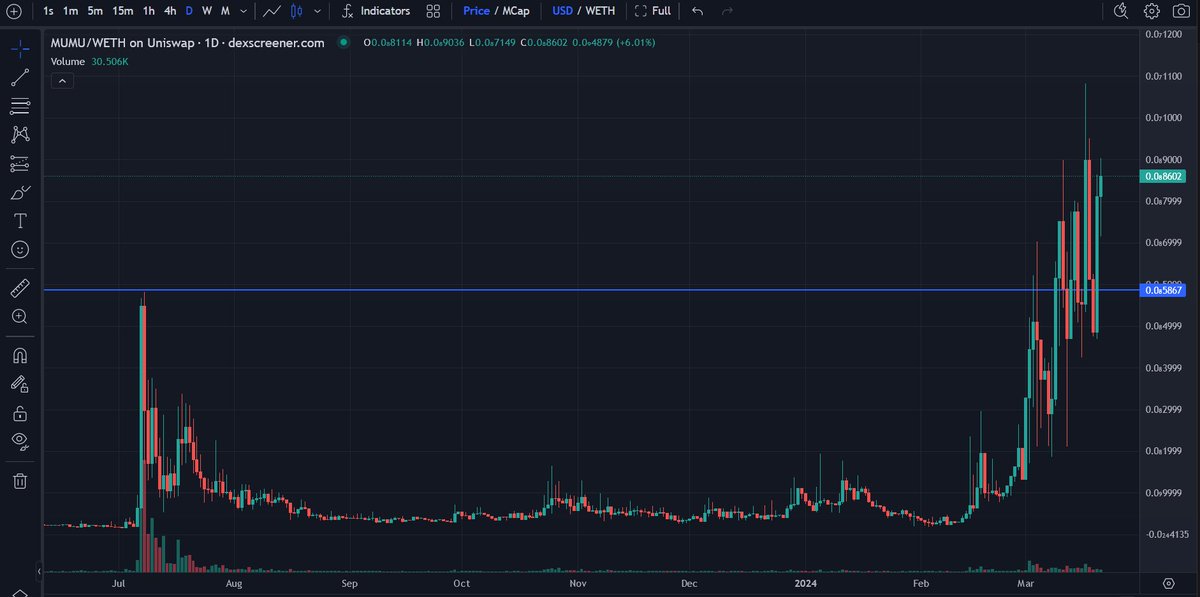The width and height of the screenshot is (1200, 597).
Task: Select the 15m time interval
Action: point(122,11)
